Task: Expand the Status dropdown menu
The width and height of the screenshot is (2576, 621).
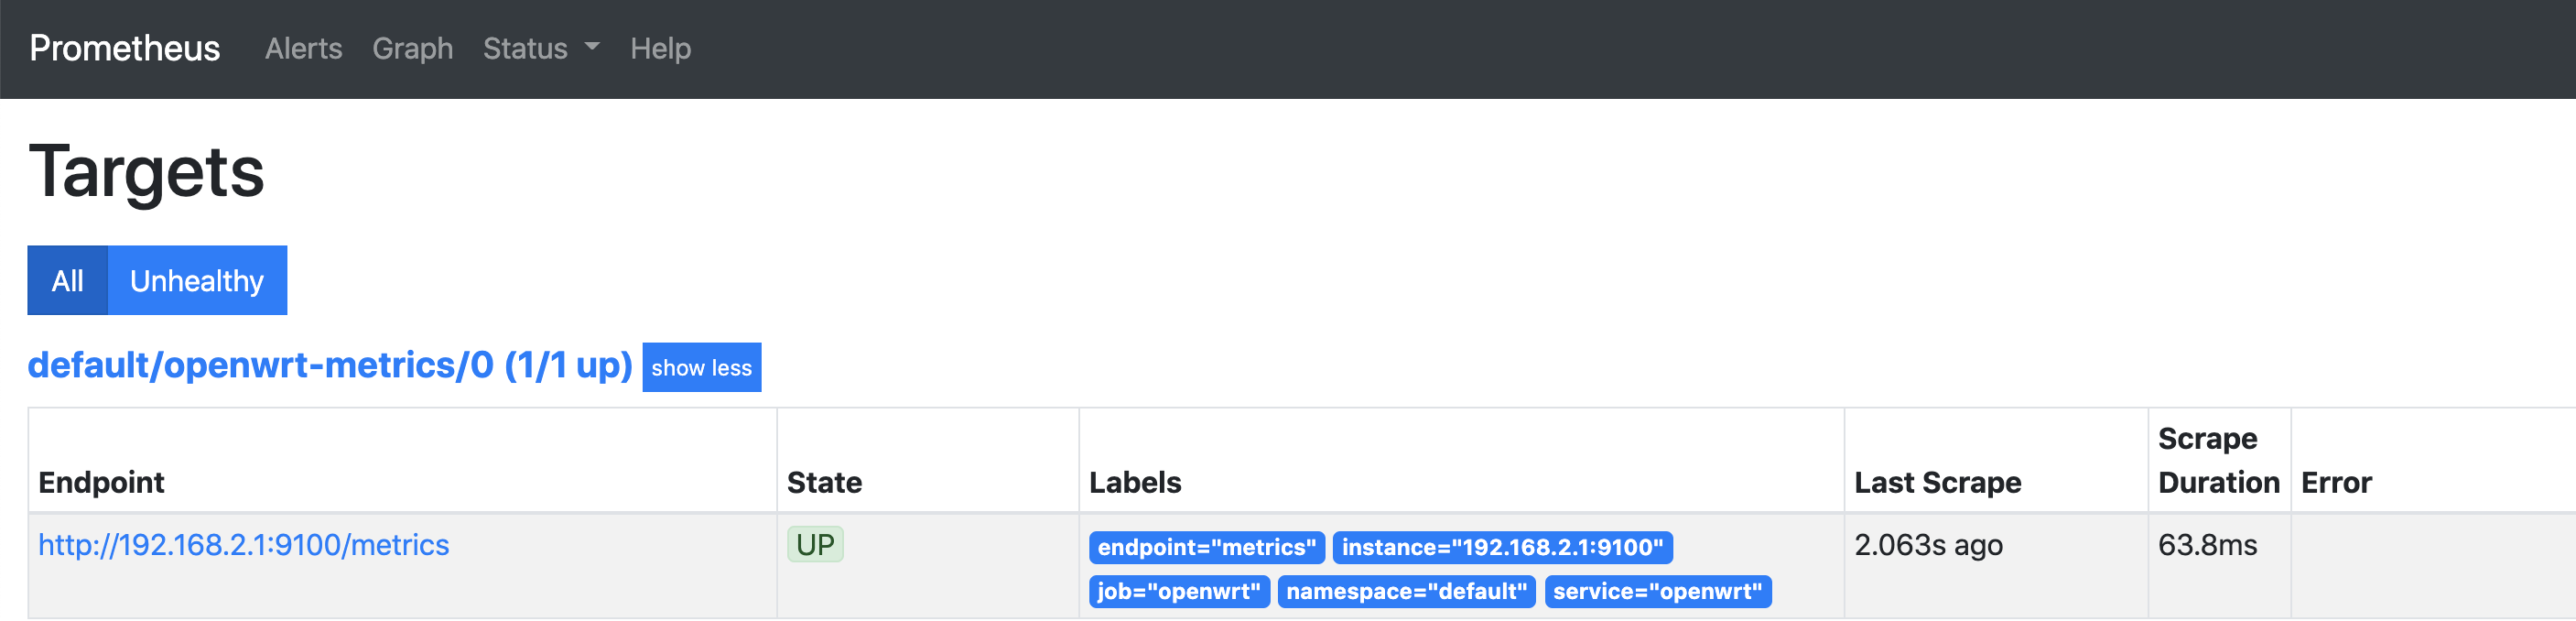Action: click(525, 48)
